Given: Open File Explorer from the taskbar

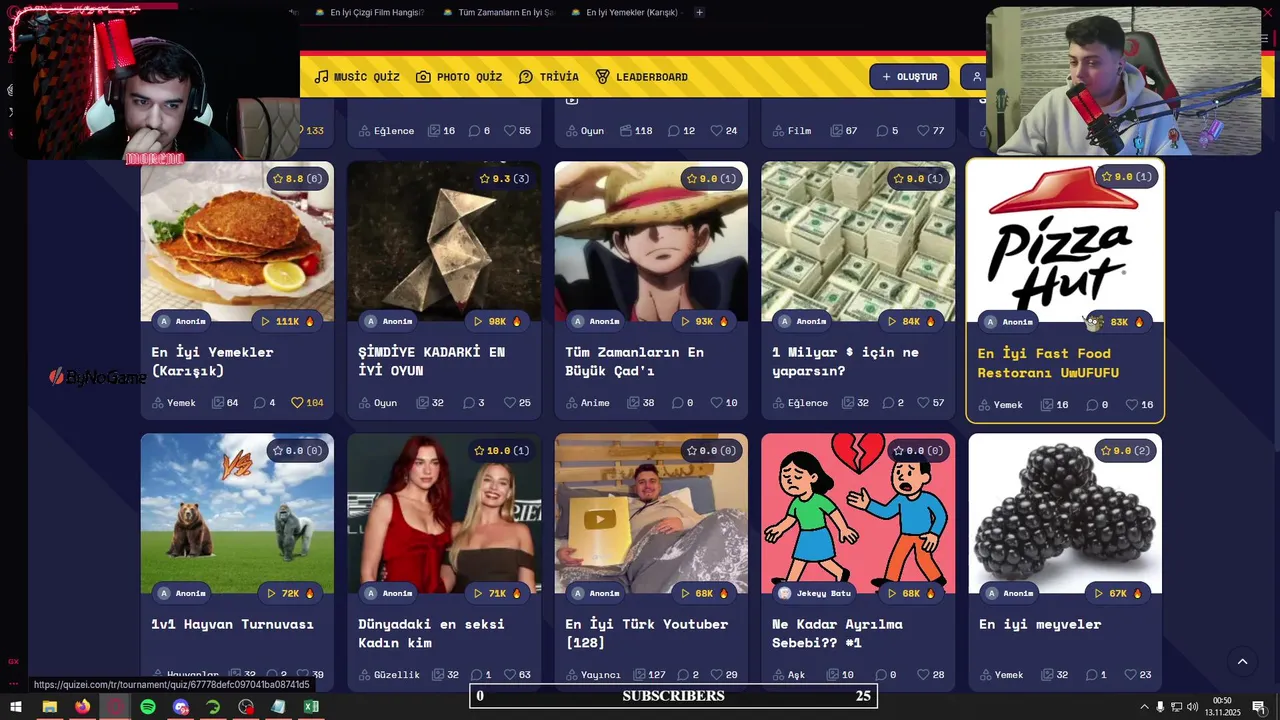Looking at the screenshot, I should 49,707.
